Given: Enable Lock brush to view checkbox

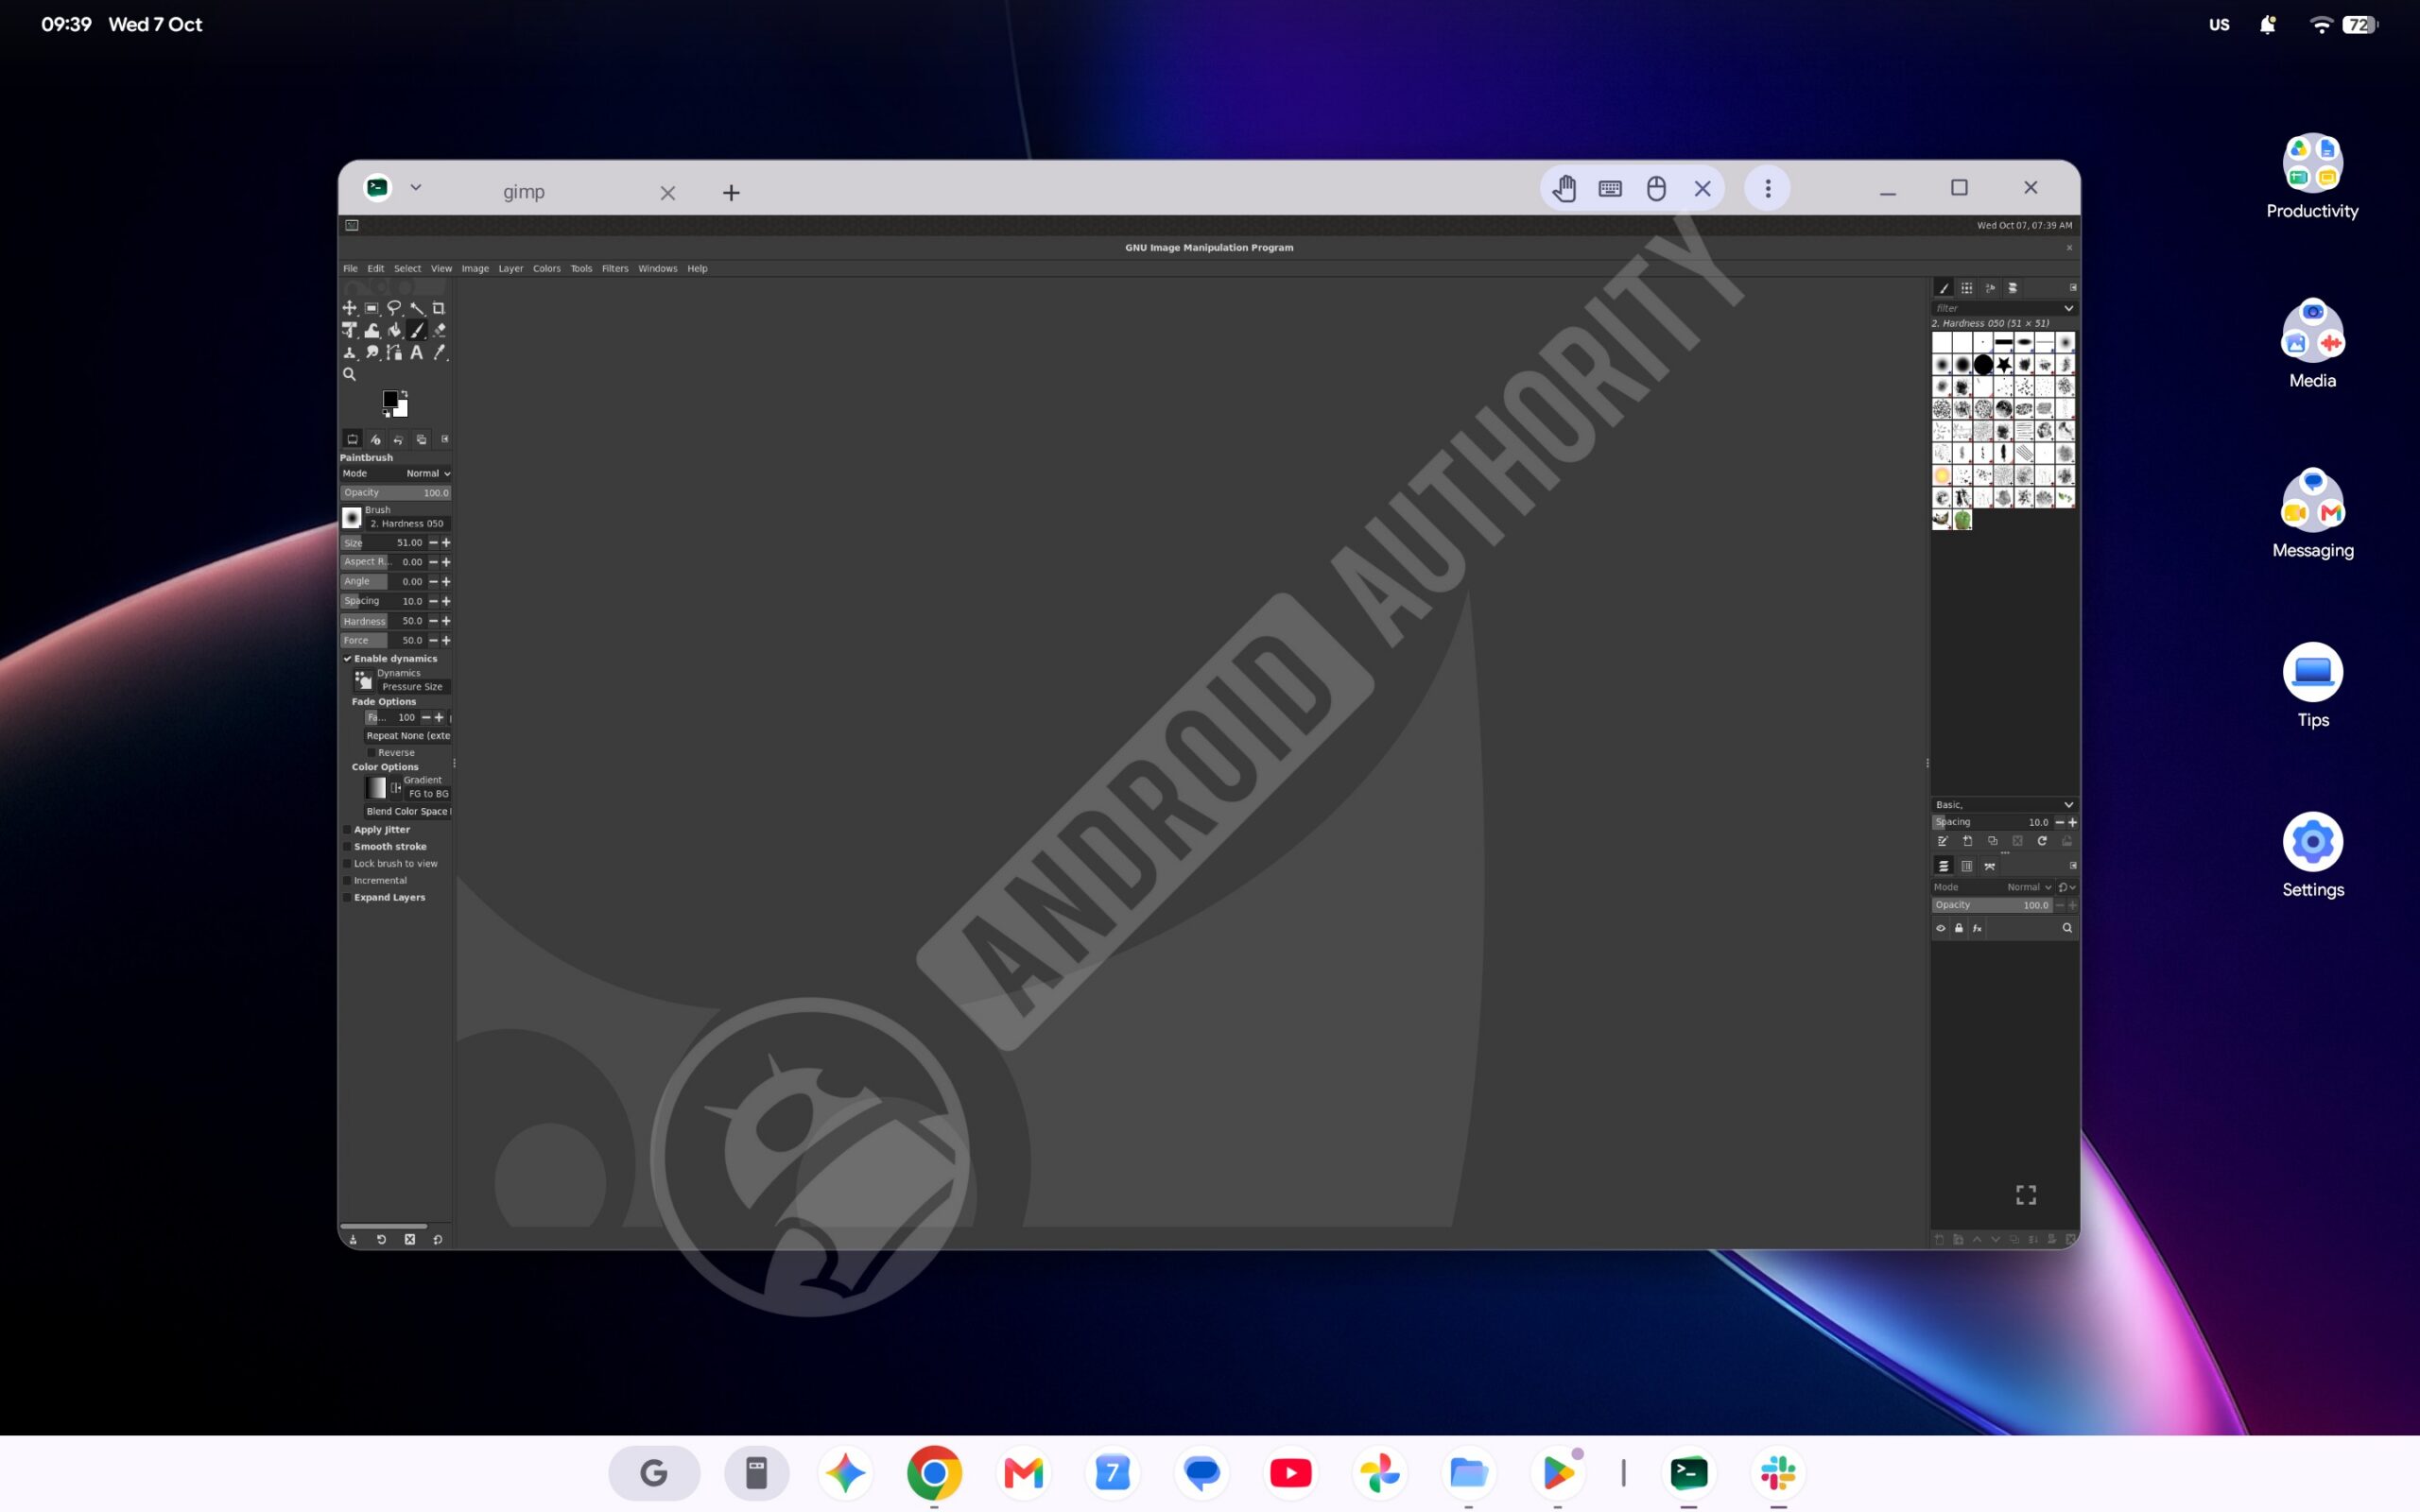Looking at the screenshot, I should pyautogui.click(x=347, y=864).
